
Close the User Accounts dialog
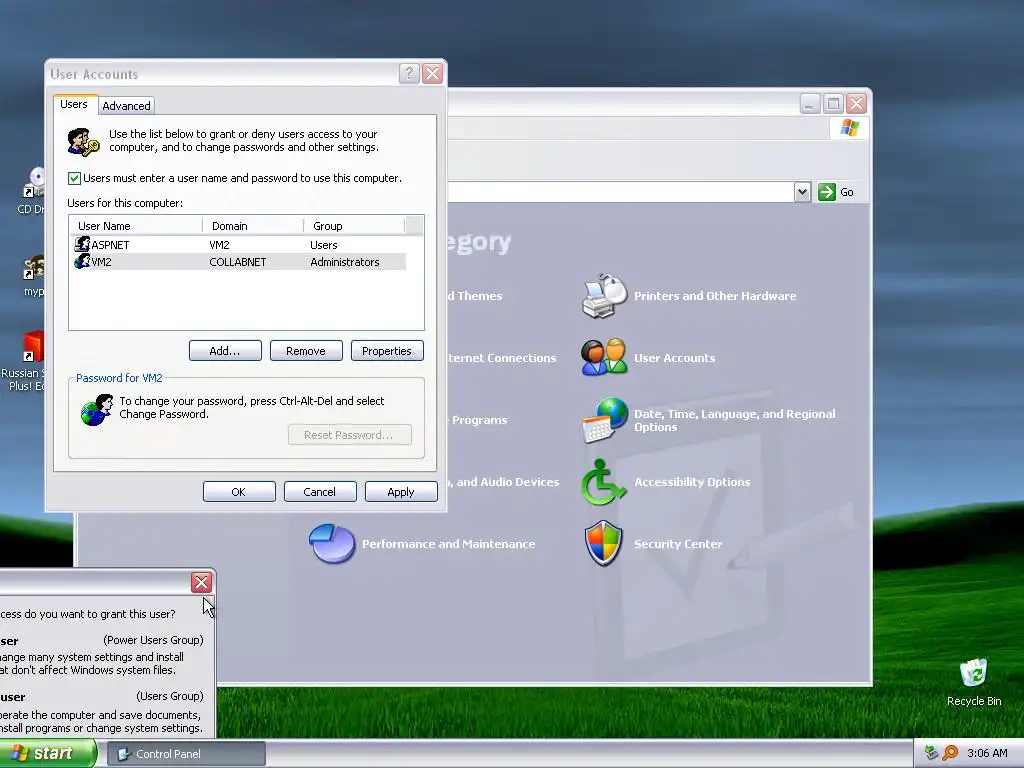tap(432, 73)
